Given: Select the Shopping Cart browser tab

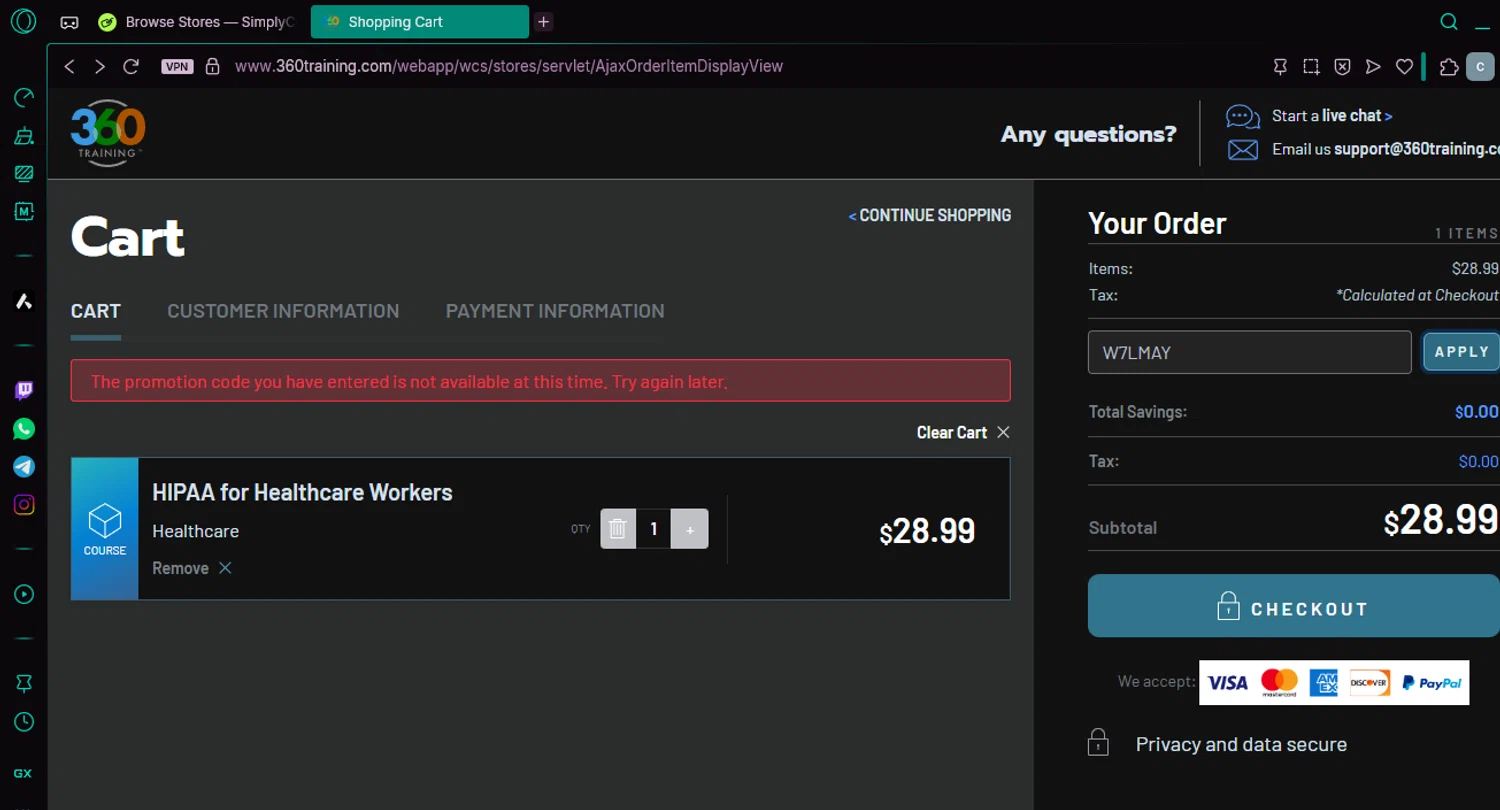Looking at the screenshot, I should pos(420,22).
